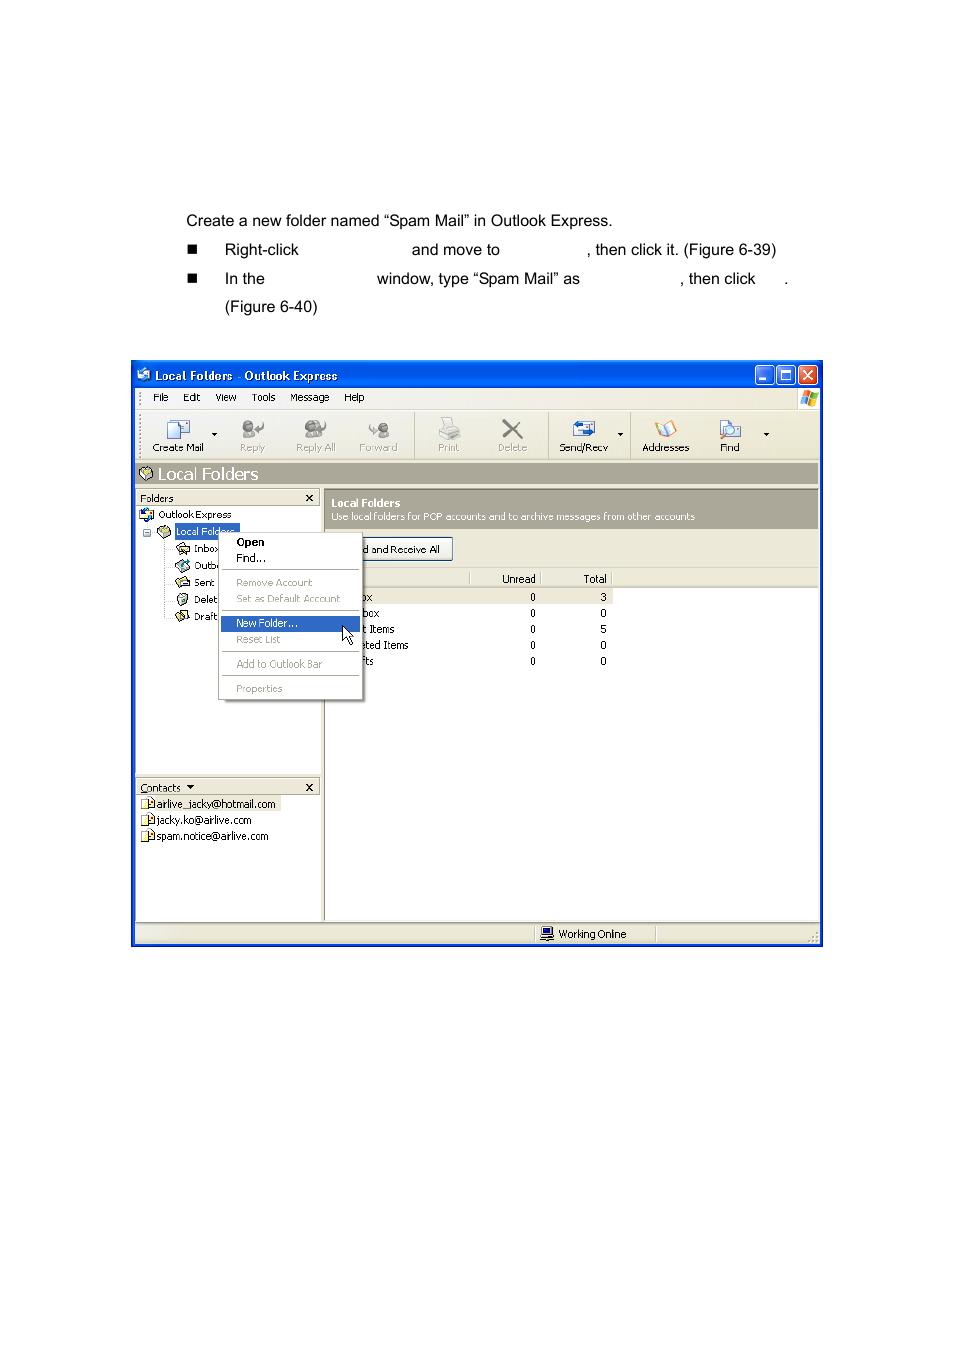
Task: Click the Deleted Items folder icon
Action: pos(183,599)
